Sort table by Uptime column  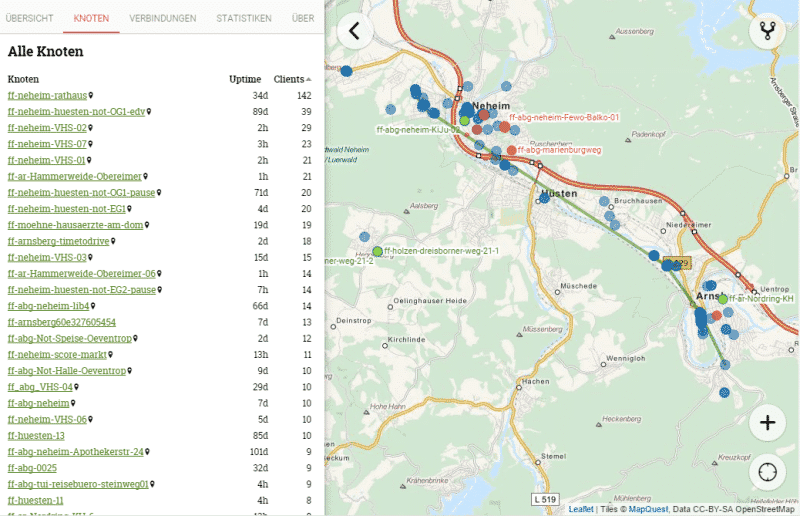click(245, 79)
